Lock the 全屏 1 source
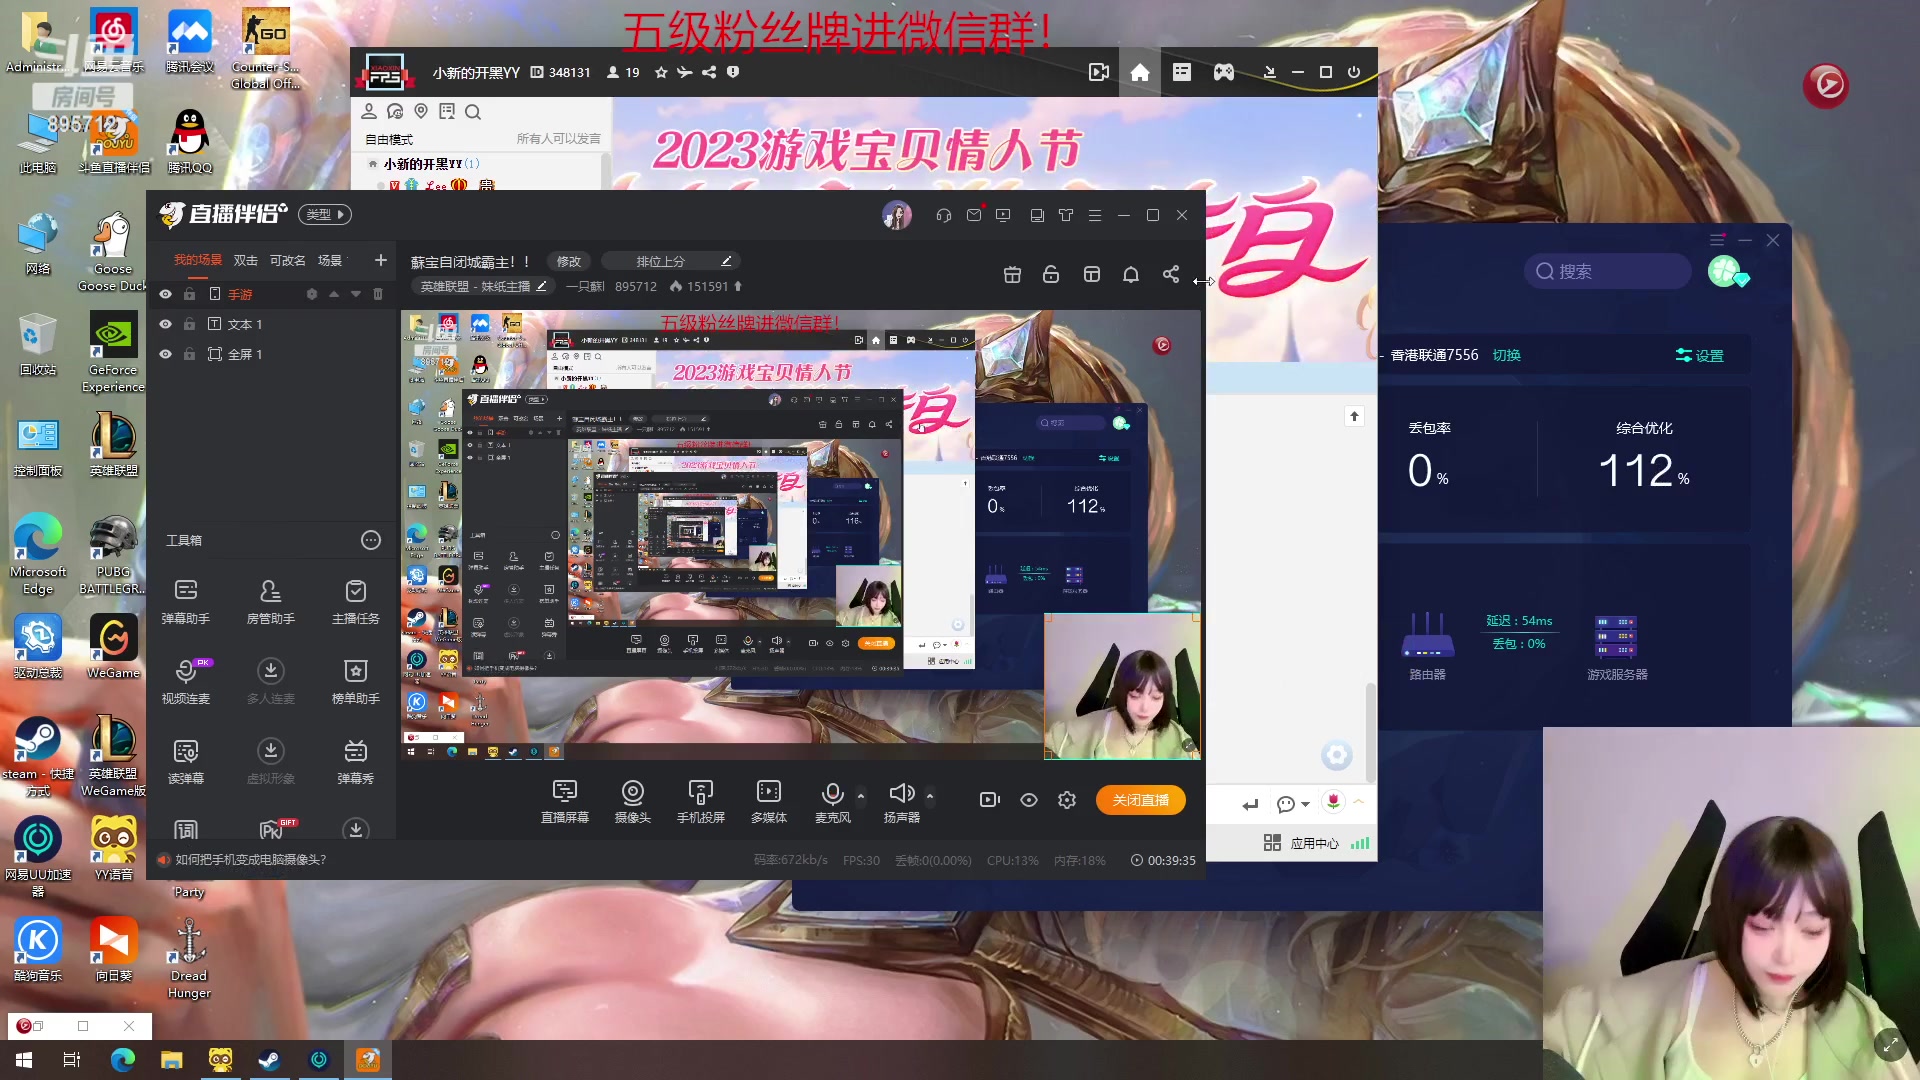Screen dimensions: 1920x1080 pos(189,353)
